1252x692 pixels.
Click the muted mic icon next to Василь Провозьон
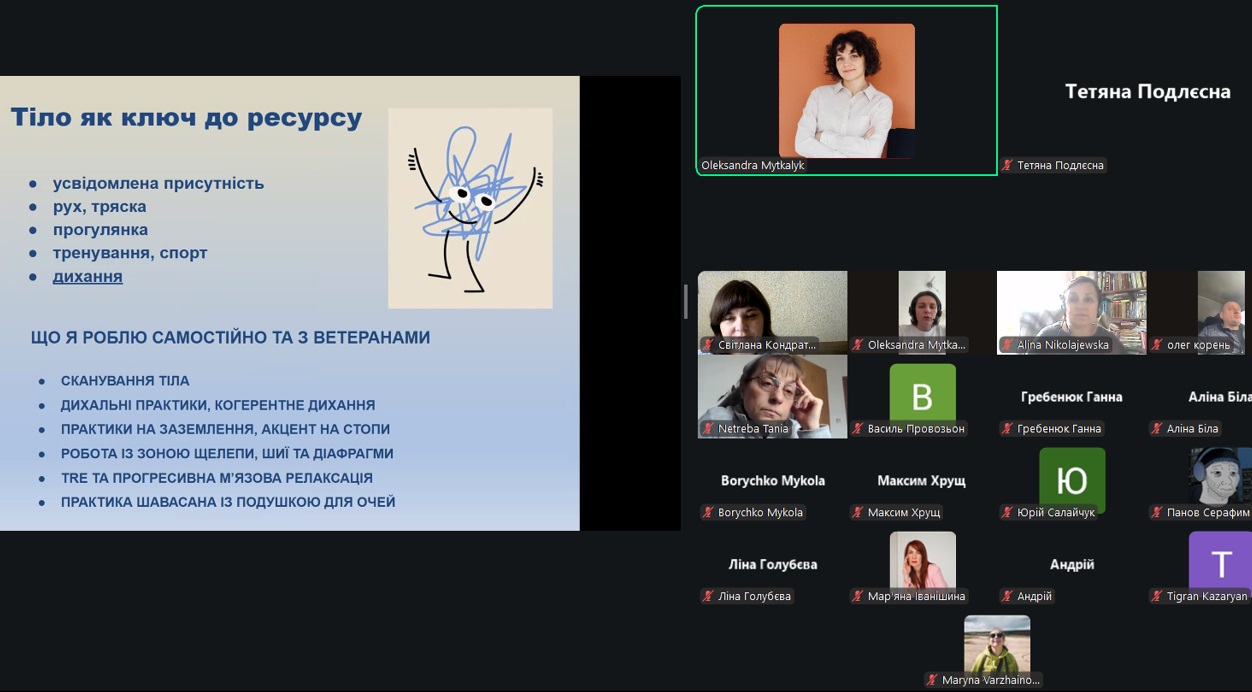click(x=858, y=429)
